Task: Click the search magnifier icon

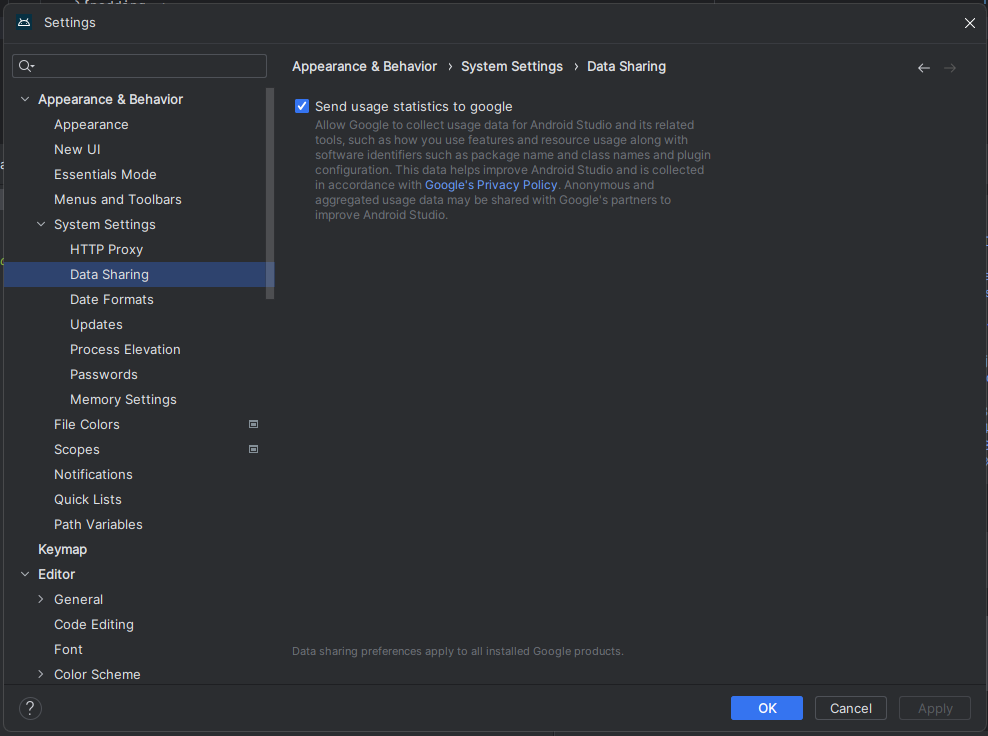Action: pyautogui.click(x=26, y=66)
